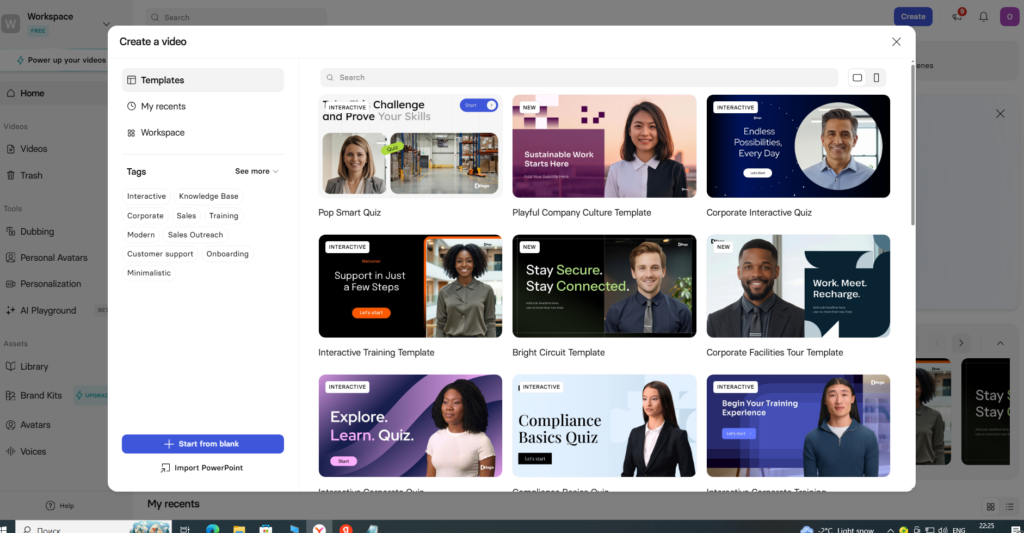Dismiss the background banner with X

click(x=1000, y=114)
